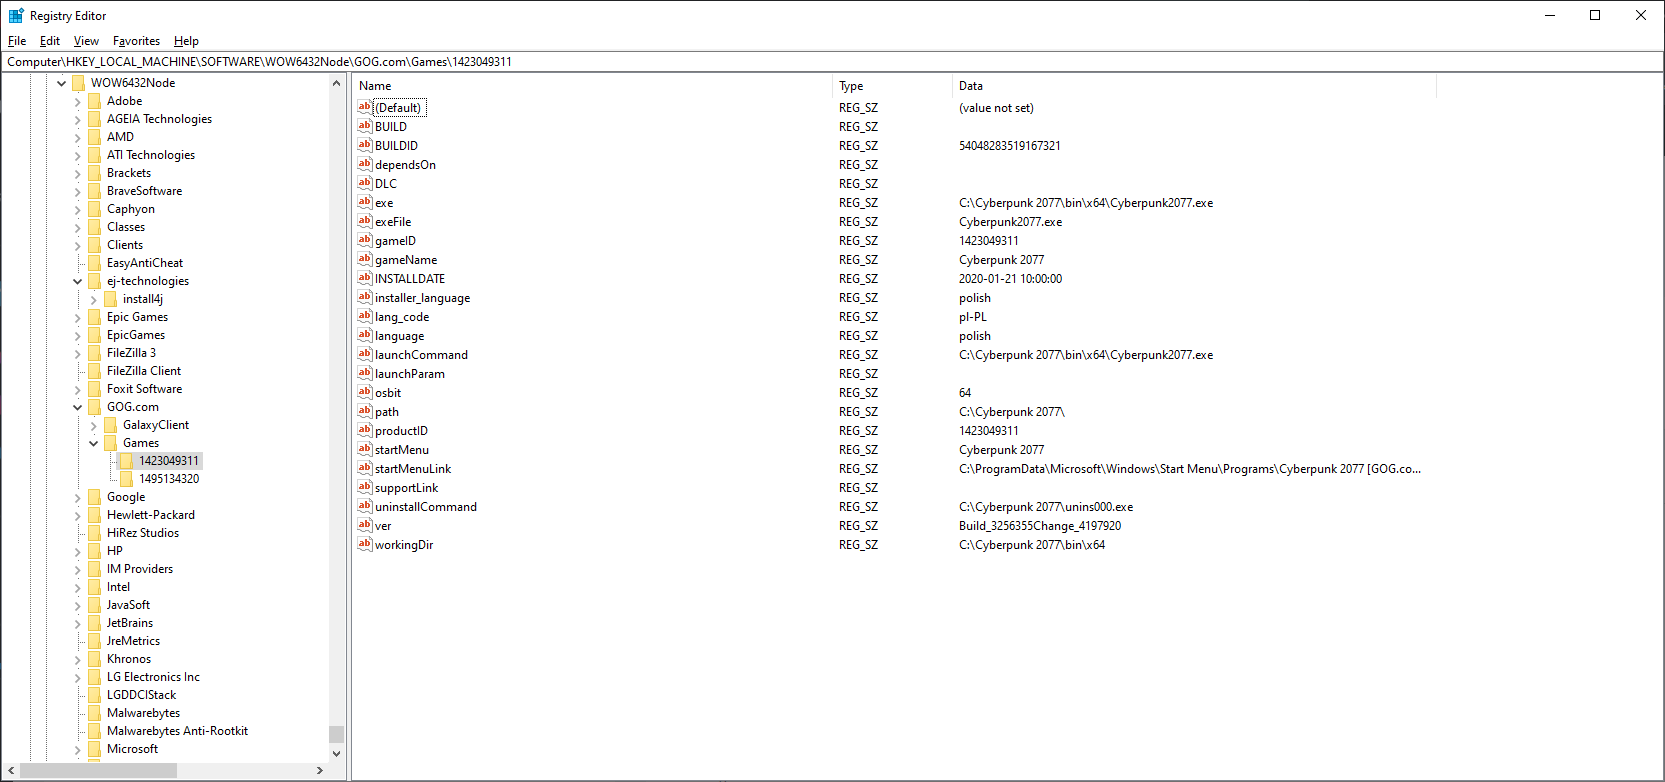Collapse the ej-technologies tree node
Viewport: 1665px width, 782px height.
(x=78, y=281)
